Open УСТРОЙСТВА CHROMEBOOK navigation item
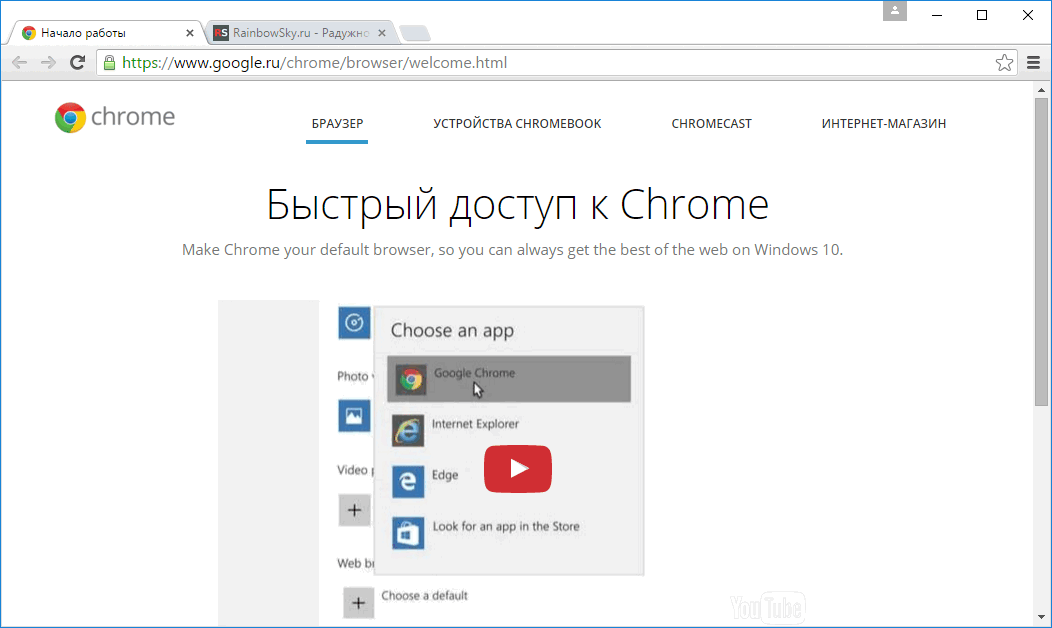1052x628 pixels. 517,123
